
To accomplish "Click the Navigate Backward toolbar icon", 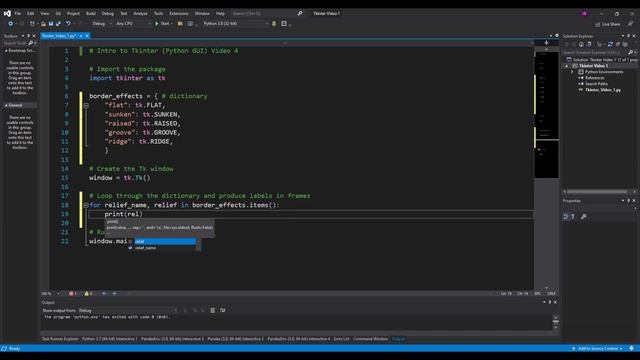I will point(10,24).
